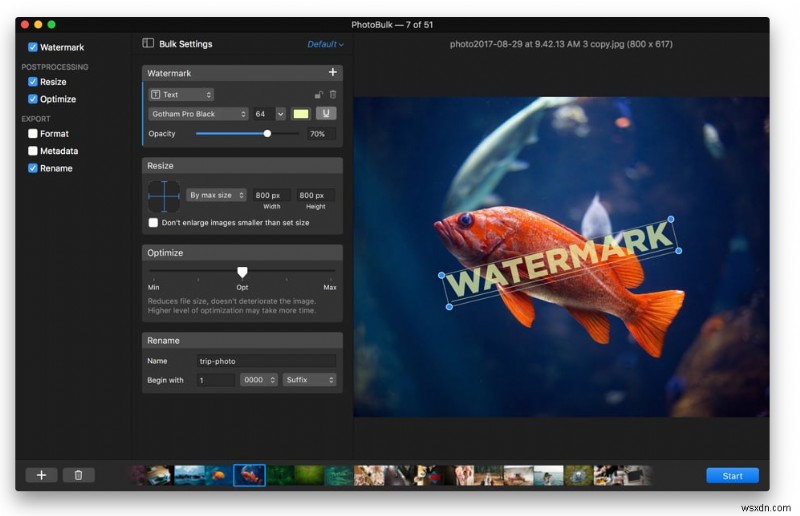Enable the Format export checkbox
The width and height of the screenshot is (800, 516).
[x=33, y=134]
